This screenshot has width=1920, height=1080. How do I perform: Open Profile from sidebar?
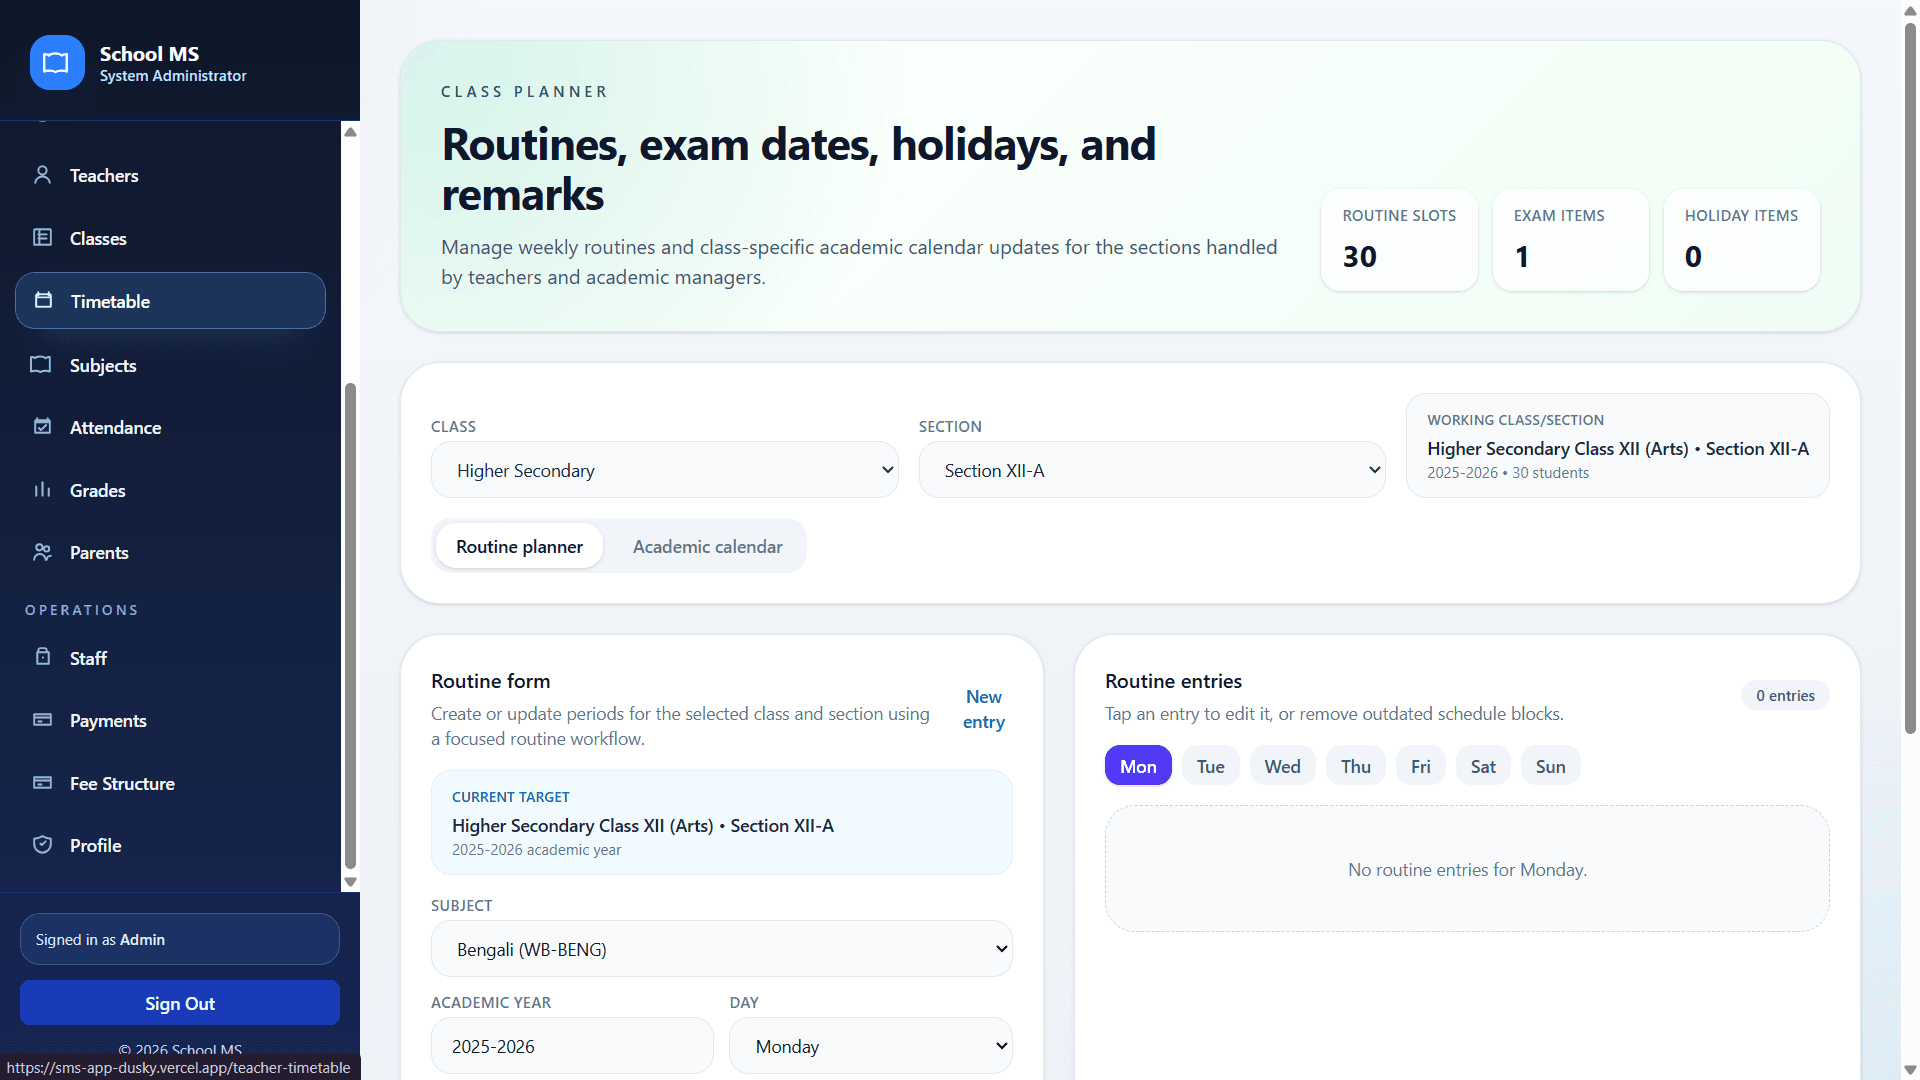pyautogui.click(x=170, y=846)
